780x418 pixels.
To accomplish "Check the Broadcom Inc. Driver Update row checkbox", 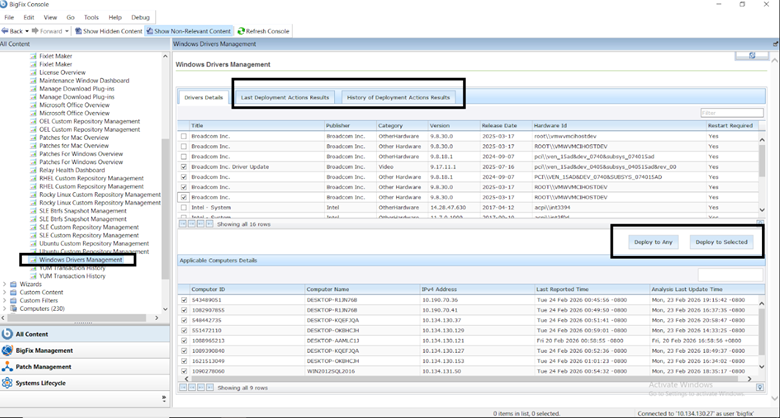I will point(183,167).
